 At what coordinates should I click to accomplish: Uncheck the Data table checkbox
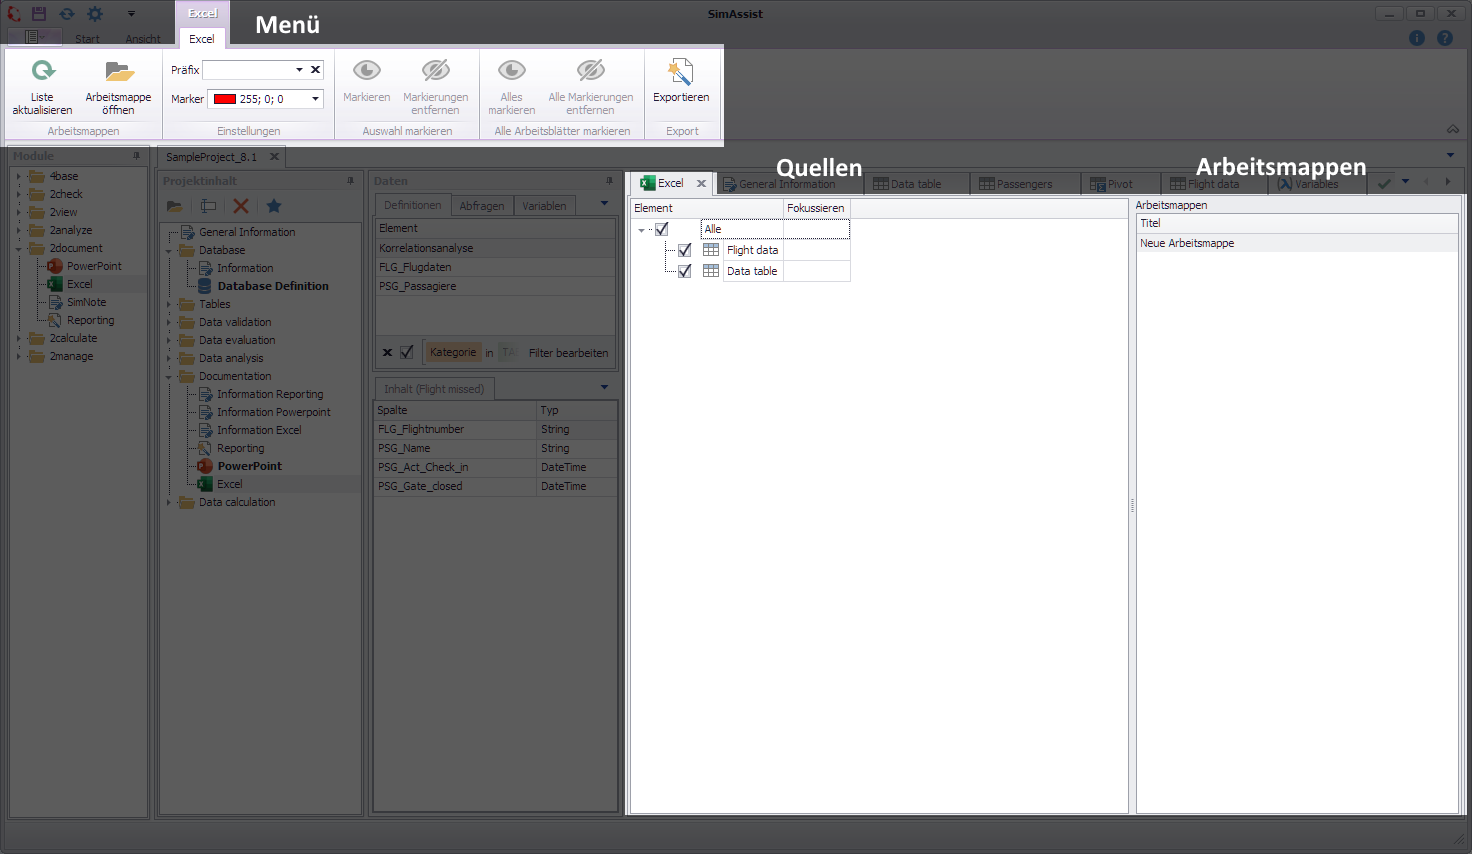(x=685, y=271)
